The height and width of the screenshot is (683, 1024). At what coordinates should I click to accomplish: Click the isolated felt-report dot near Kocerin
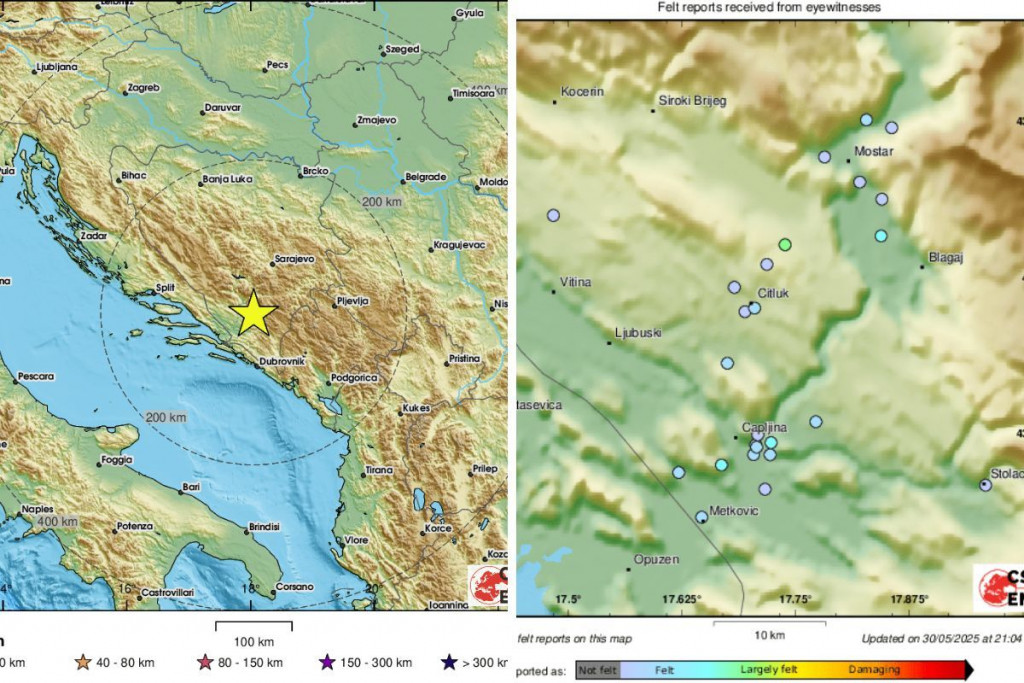pos(553,213)
